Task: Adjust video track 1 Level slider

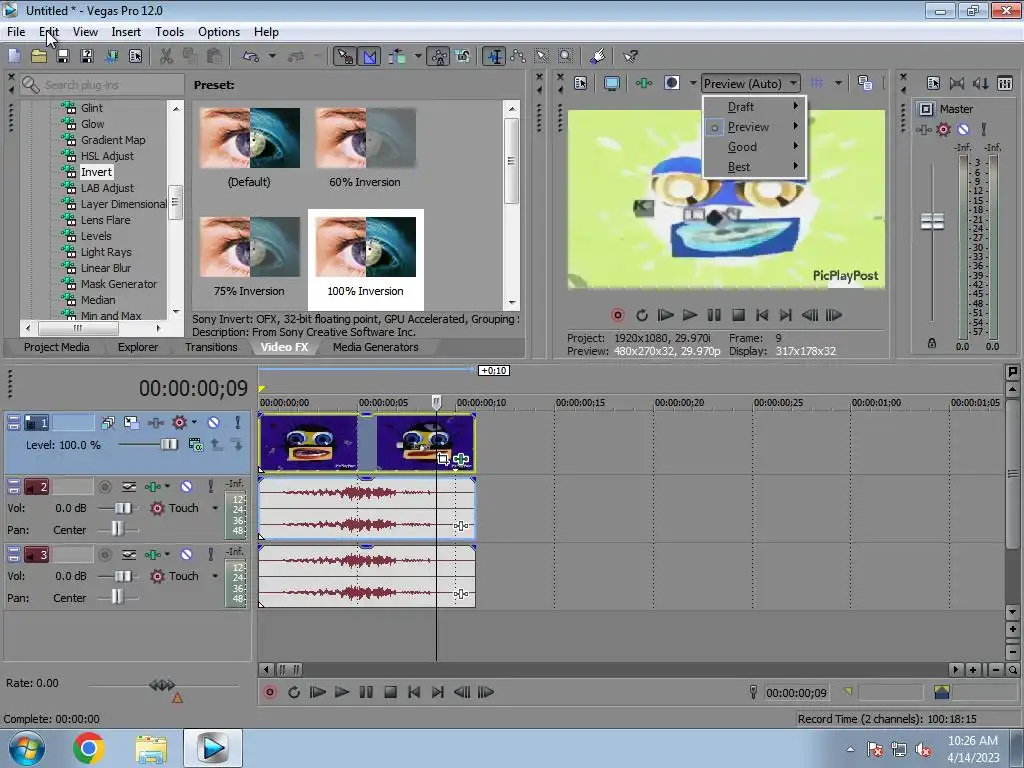Action: (168, 445)
